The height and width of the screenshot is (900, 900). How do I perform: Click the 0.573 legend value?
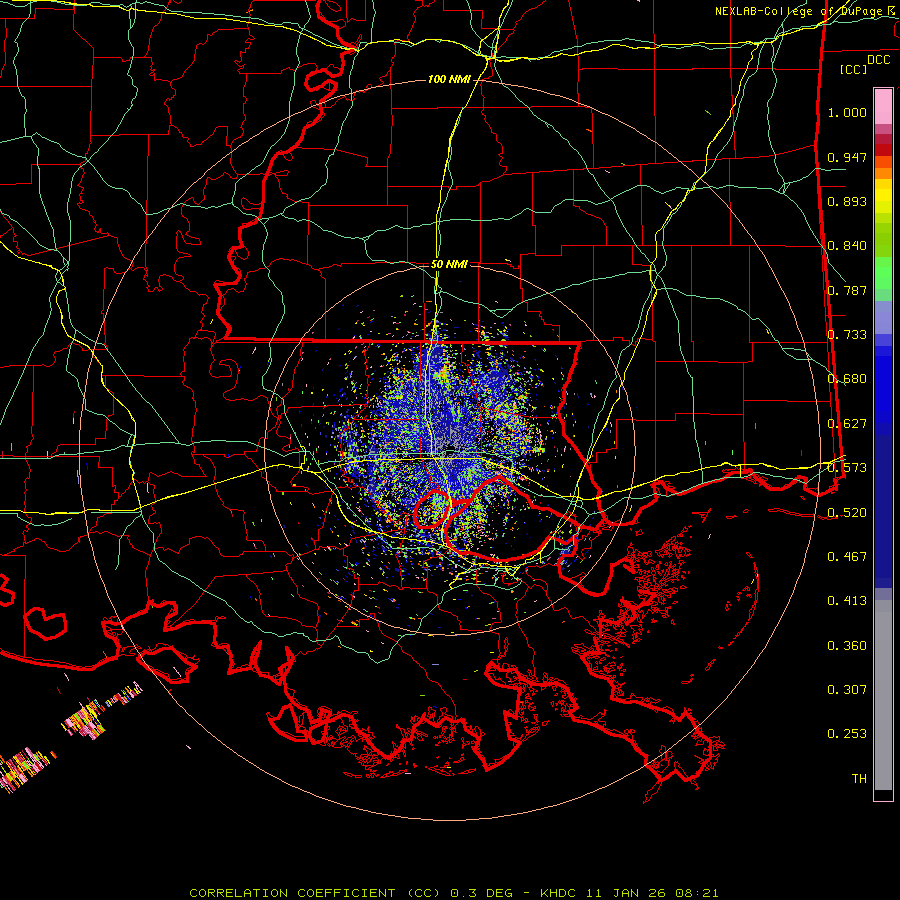847,468
